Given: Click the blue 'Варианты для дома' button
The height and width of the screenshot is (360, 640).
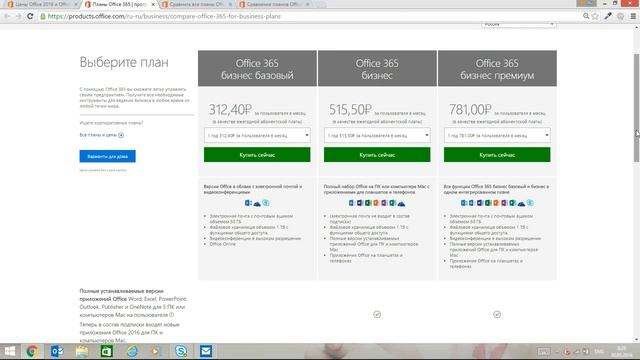Looking at the screenshot, I should 107,156.
